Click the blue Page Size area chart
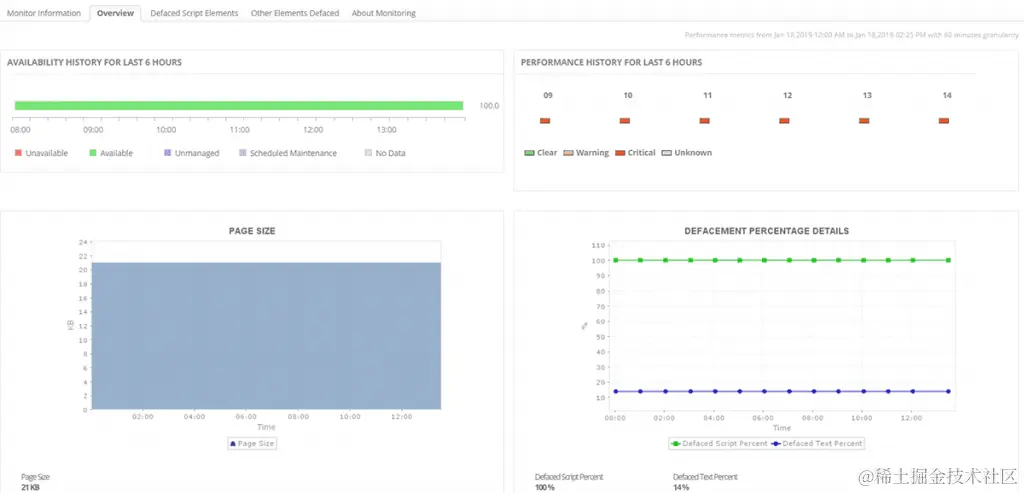The height and width of the screenshot is (493, 1024). pos(266,336)
